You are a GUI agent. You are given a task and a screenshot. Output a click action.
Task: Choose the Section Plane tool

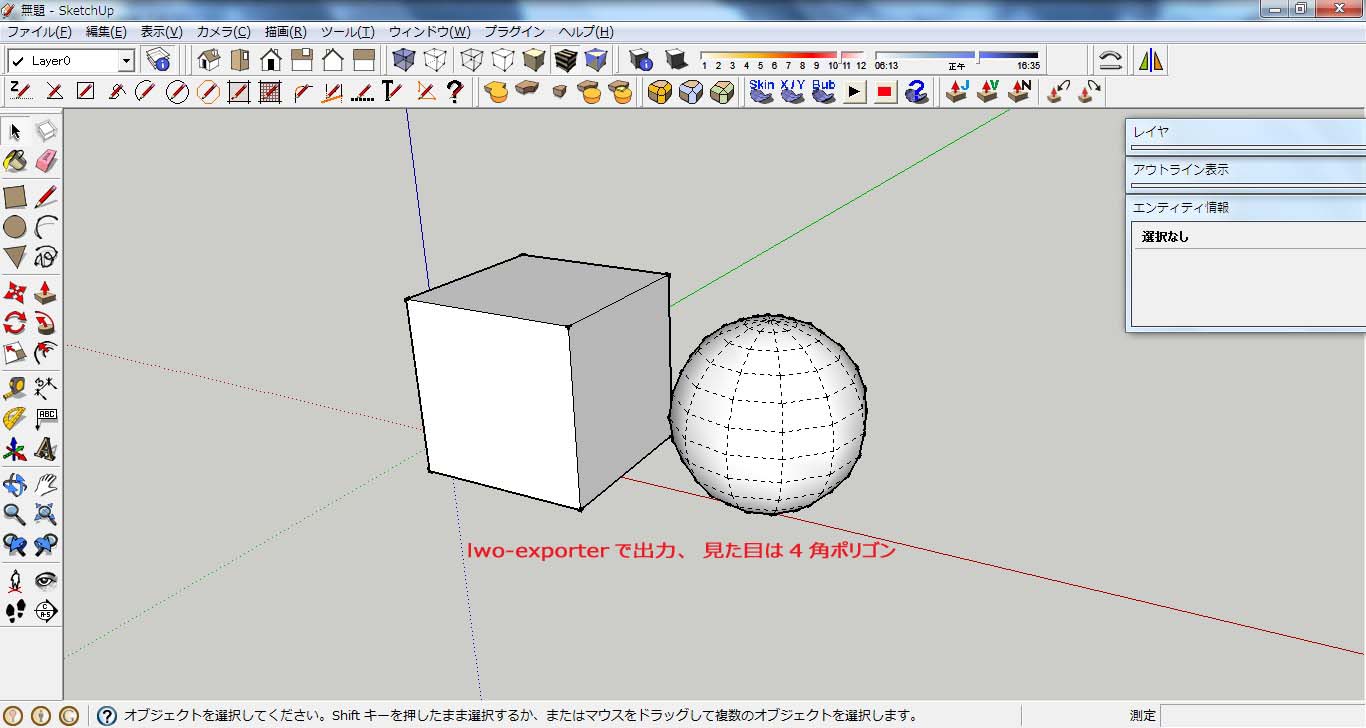click(x=46, y=610)
